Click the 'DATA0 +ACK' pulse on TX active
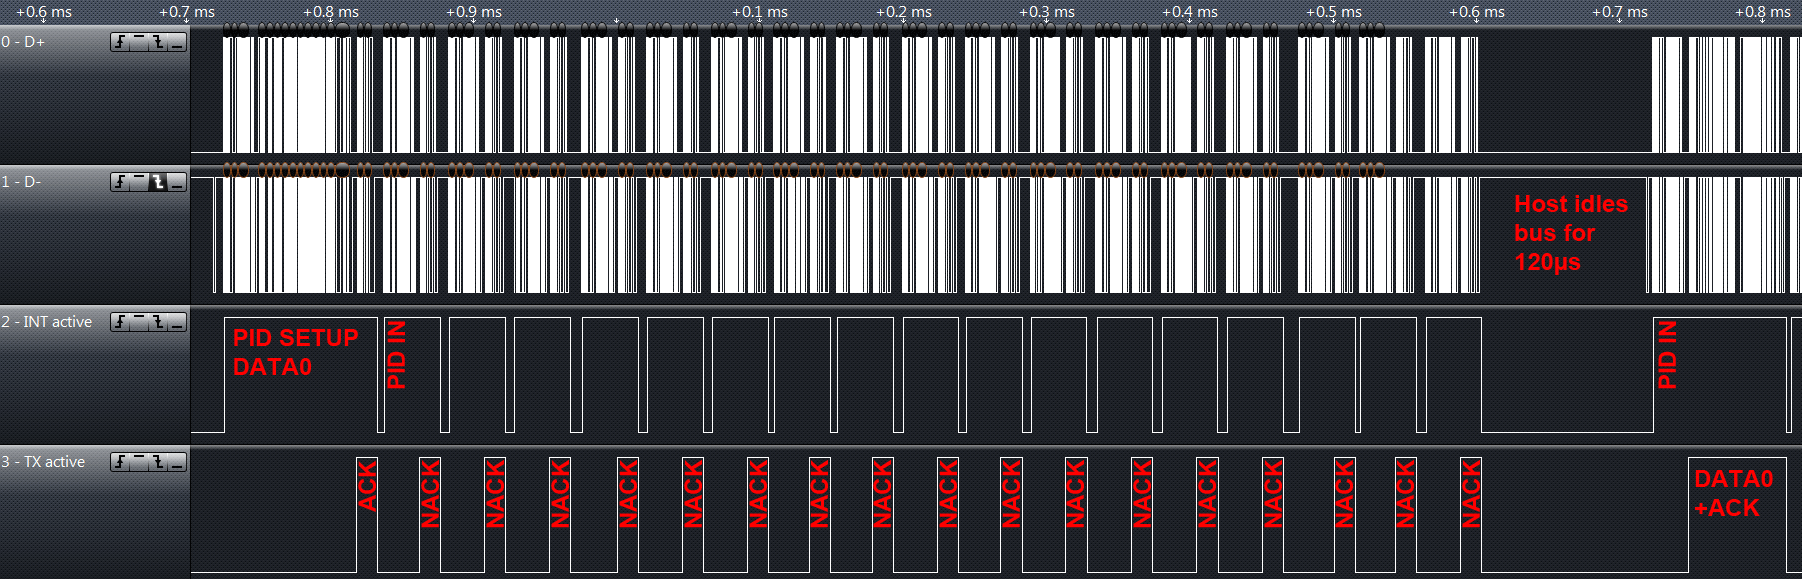The width and height of the screenshot is (1802, 579). 1732,494
